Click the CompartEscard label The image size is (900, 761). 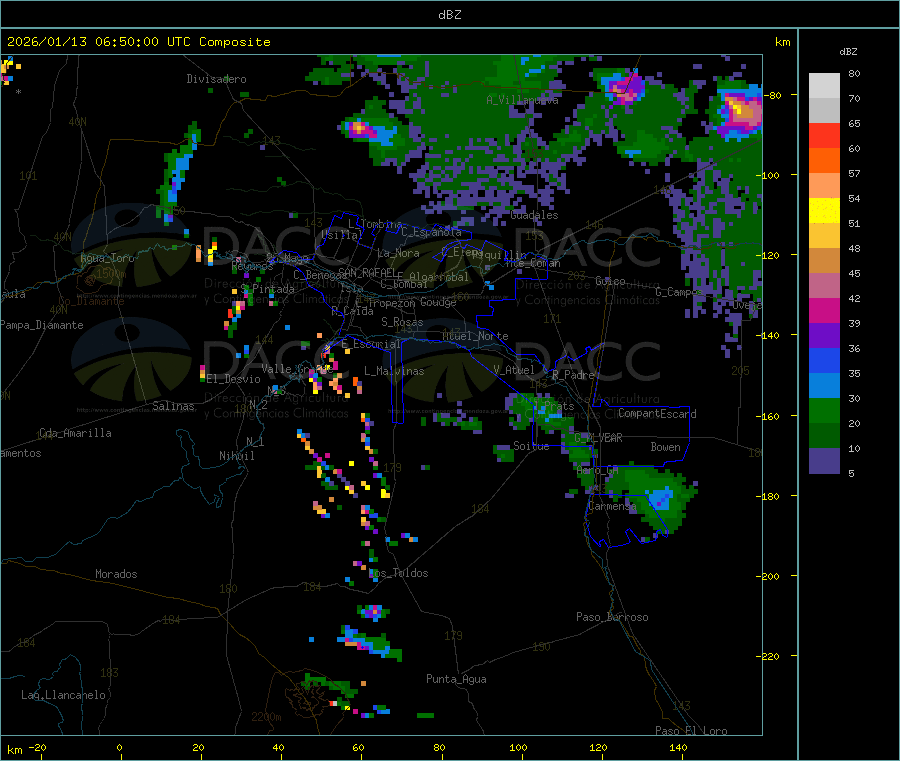pyautogui.click(x=657, y=414)
